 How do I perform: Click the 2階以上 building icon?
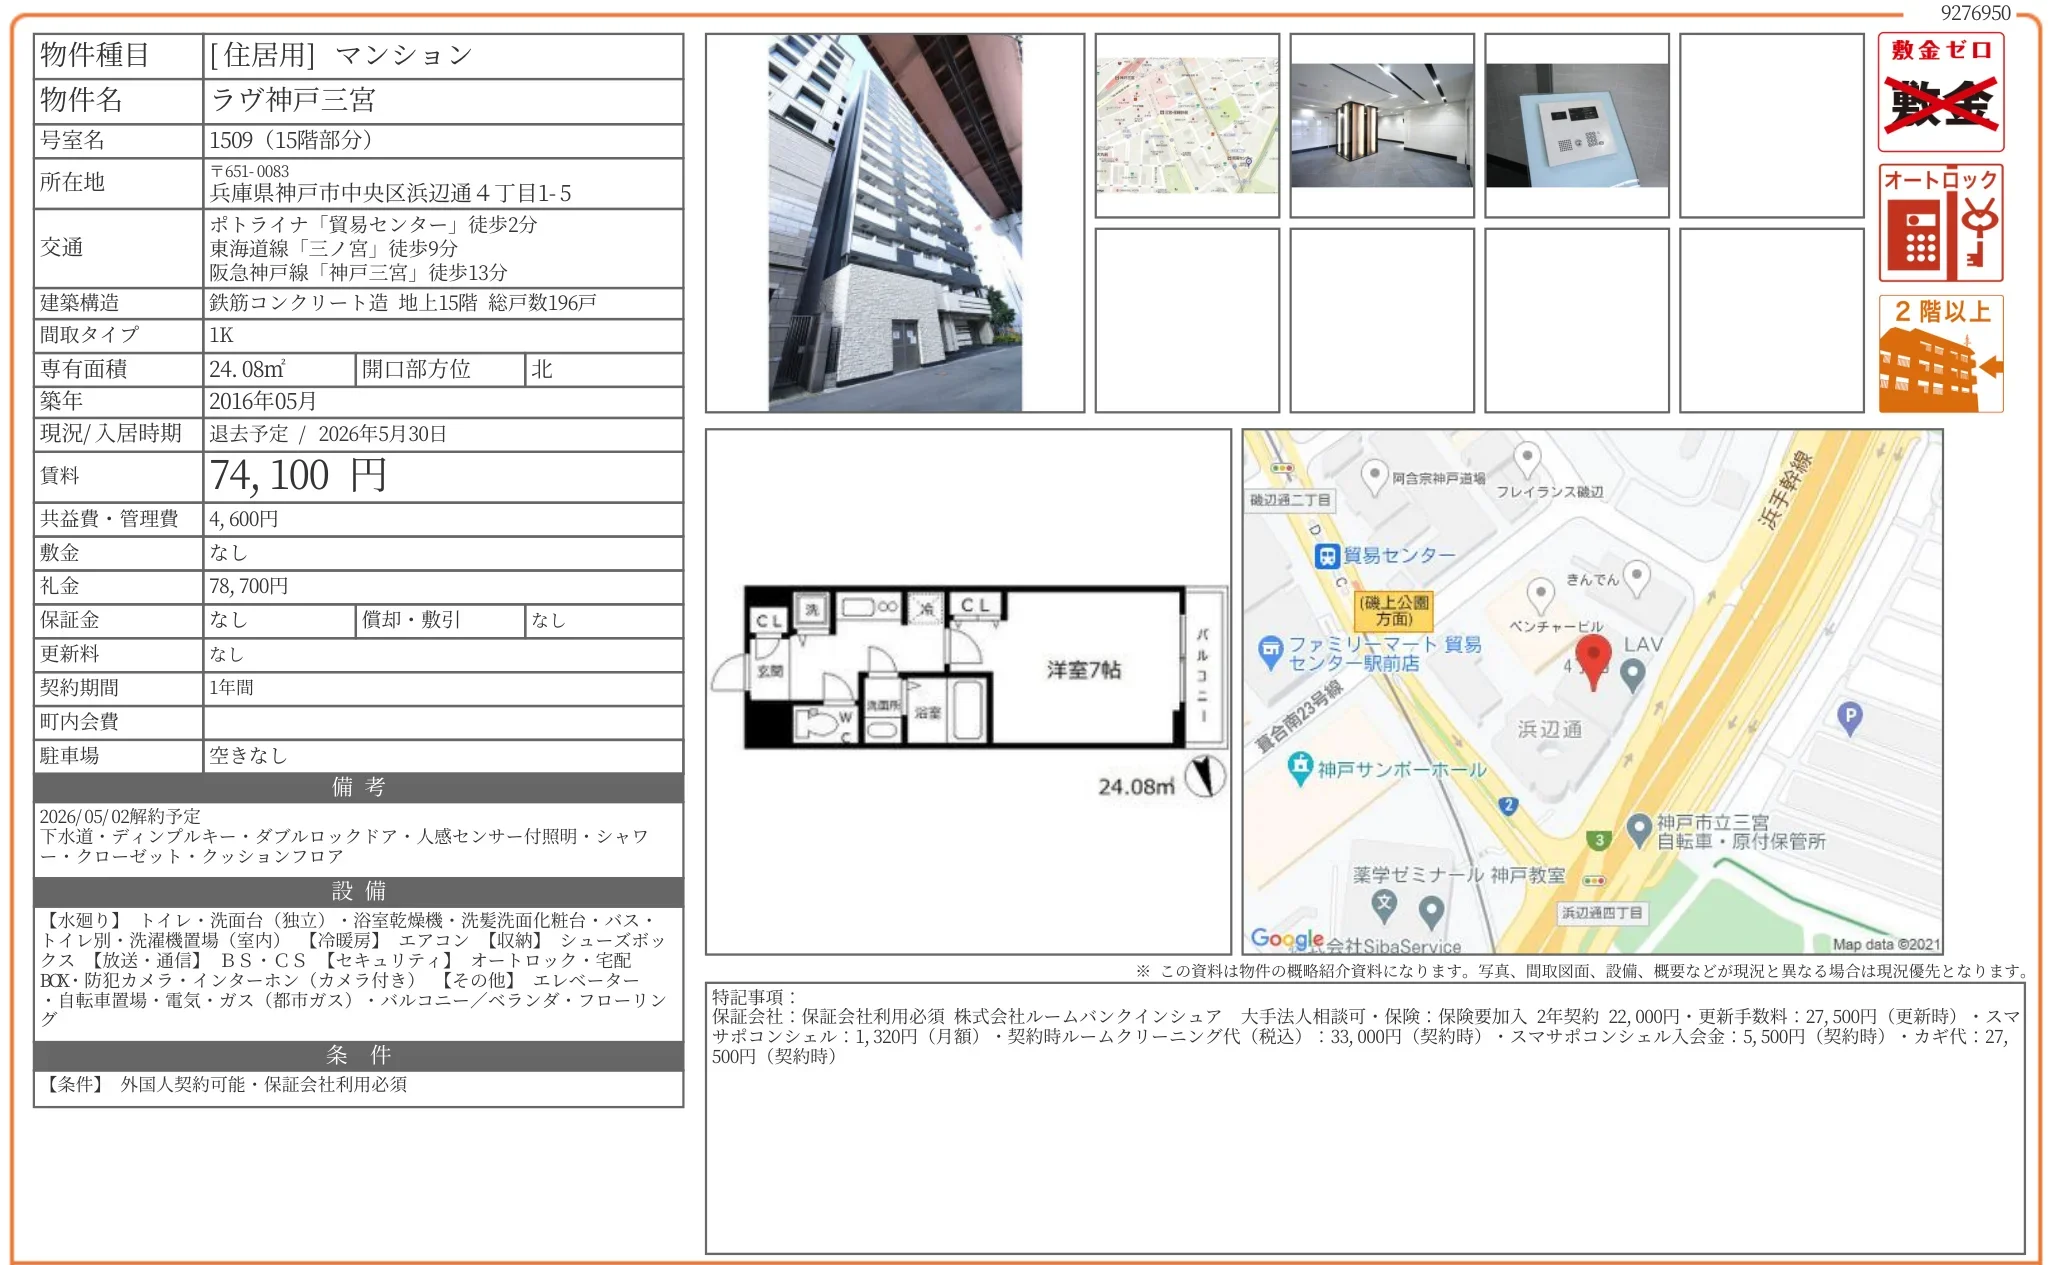[1940, 353]
